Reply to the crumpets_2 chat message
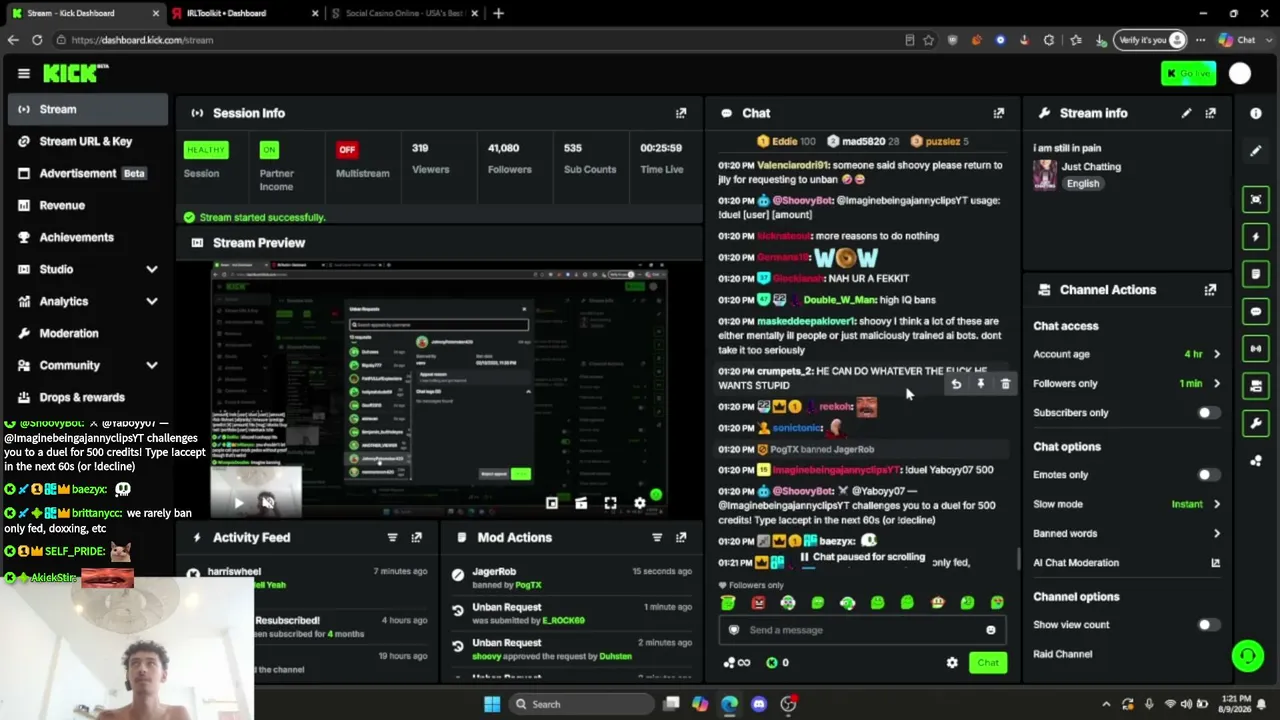 [x=956, y=384]
